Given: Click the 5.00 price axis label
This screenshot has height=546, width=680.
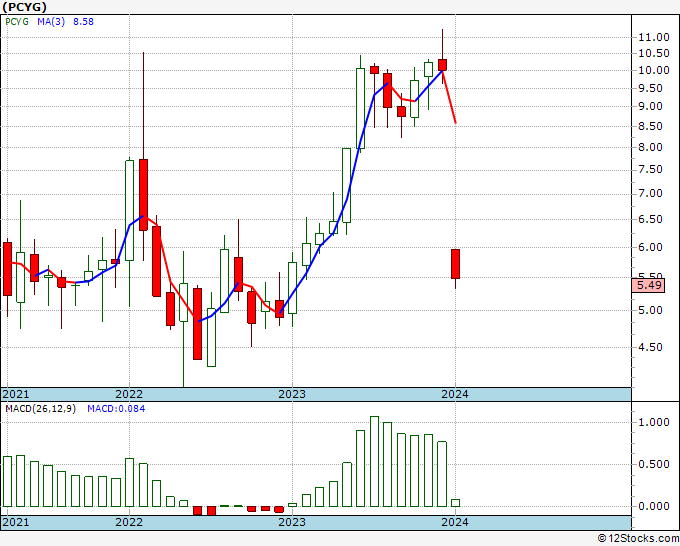Looking at the screenshot, I should coord(651,311).
